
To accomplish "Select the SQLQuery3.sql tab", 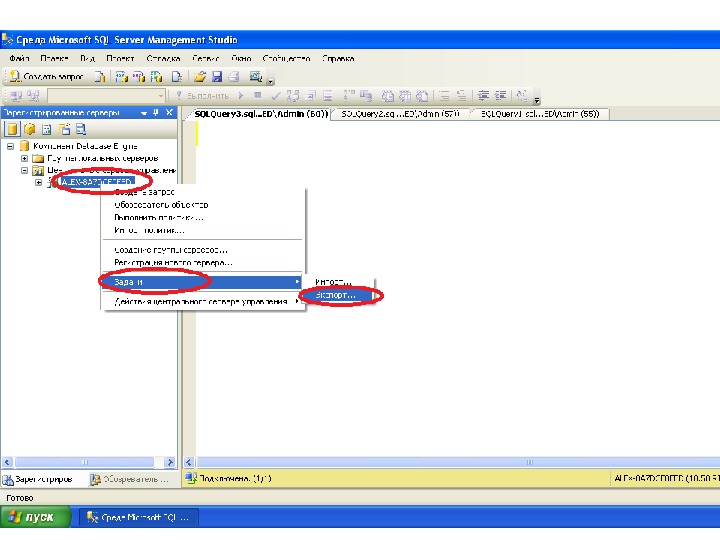I will 261,114.
